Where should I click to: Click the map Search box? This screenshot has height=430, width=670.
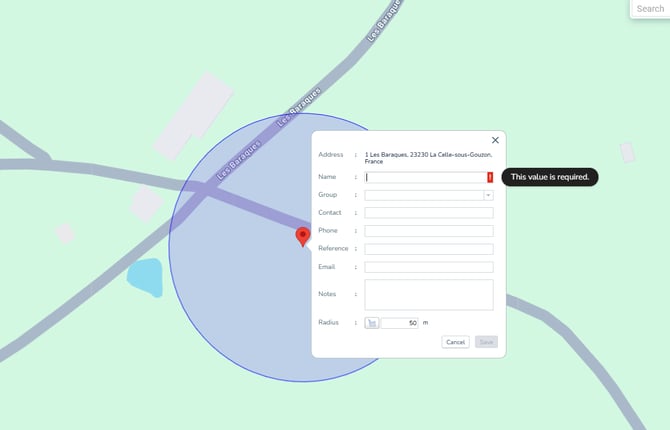click(650, 9)
